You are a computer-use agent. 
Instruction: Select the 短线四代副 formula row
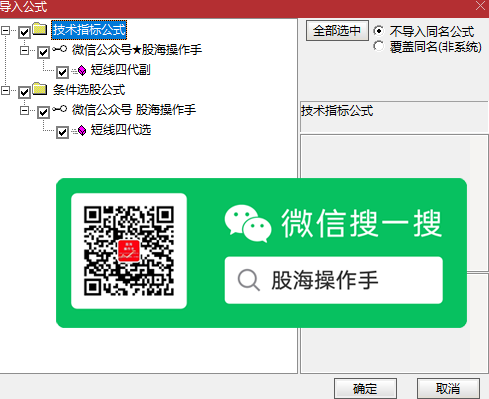click(x=121, y=70)
